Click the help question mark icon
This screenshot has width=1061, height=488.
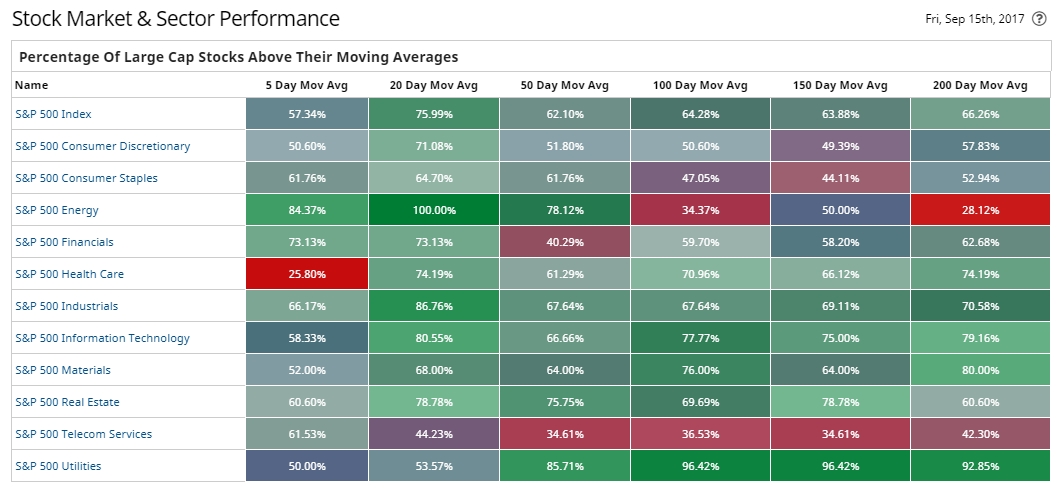coord(1039,19)
